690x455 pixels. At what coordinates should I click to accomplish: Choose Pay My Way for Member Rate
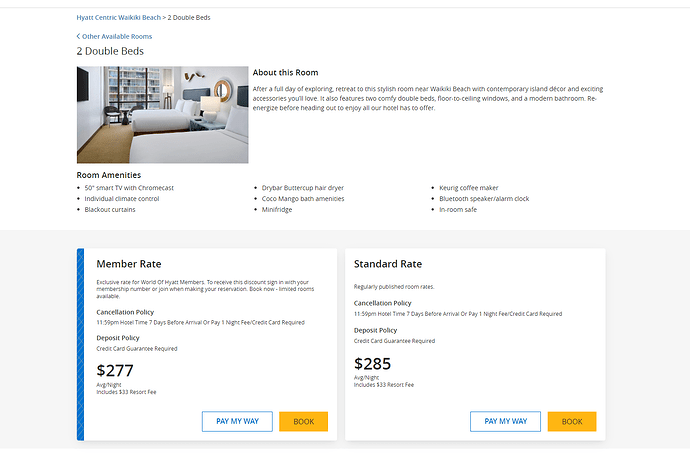pos(237,422)
